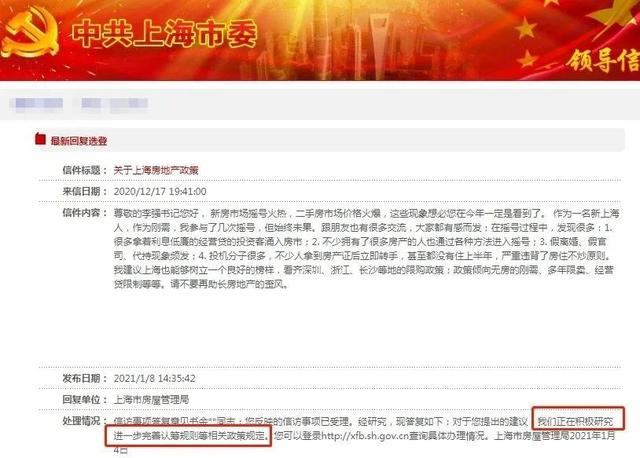Click the red icon beside 最新回复选登

pos(40,139)
